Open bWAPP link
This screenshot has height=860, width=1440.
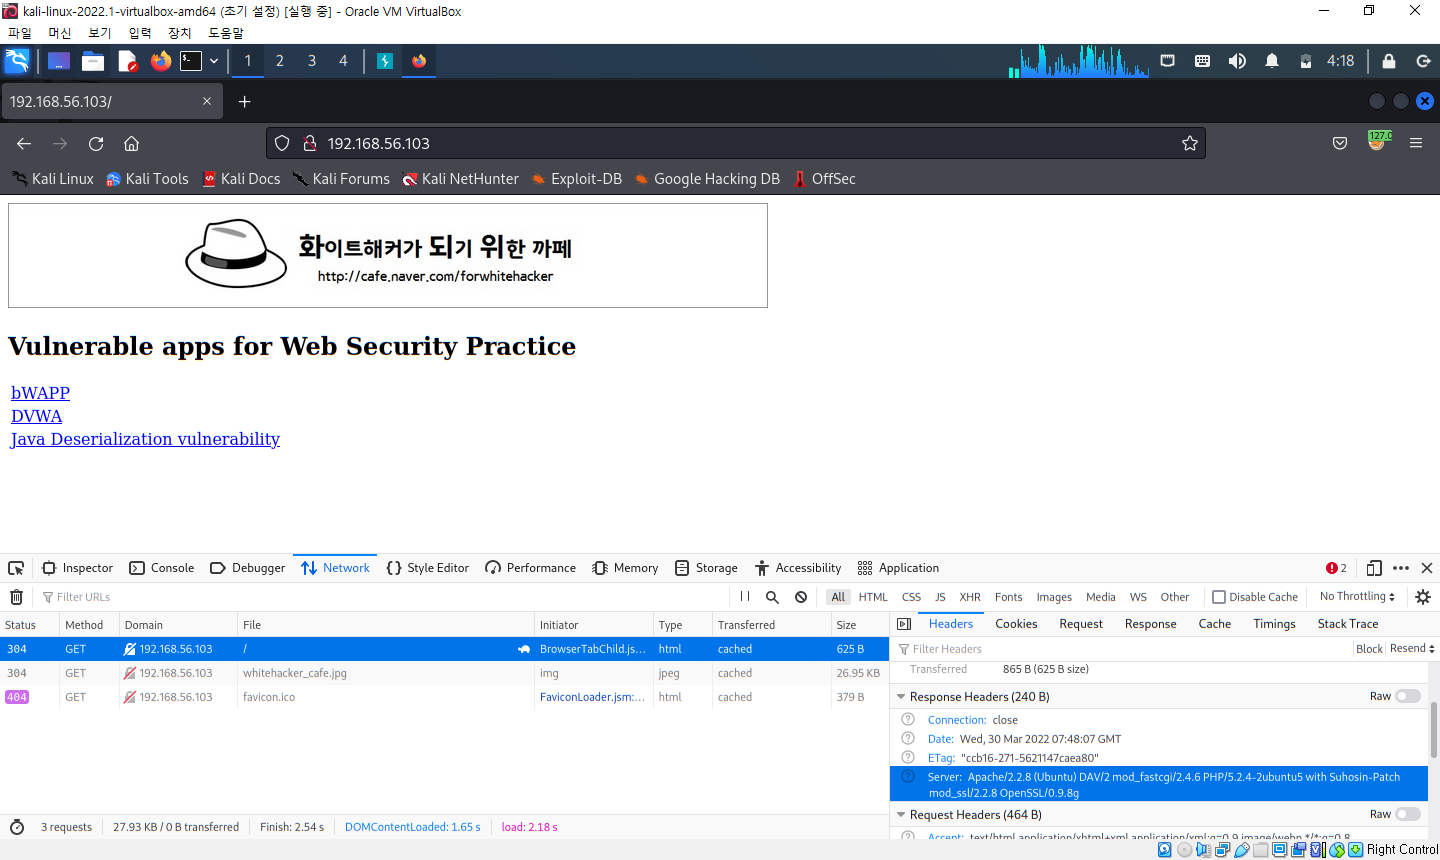tap(40, 393)
